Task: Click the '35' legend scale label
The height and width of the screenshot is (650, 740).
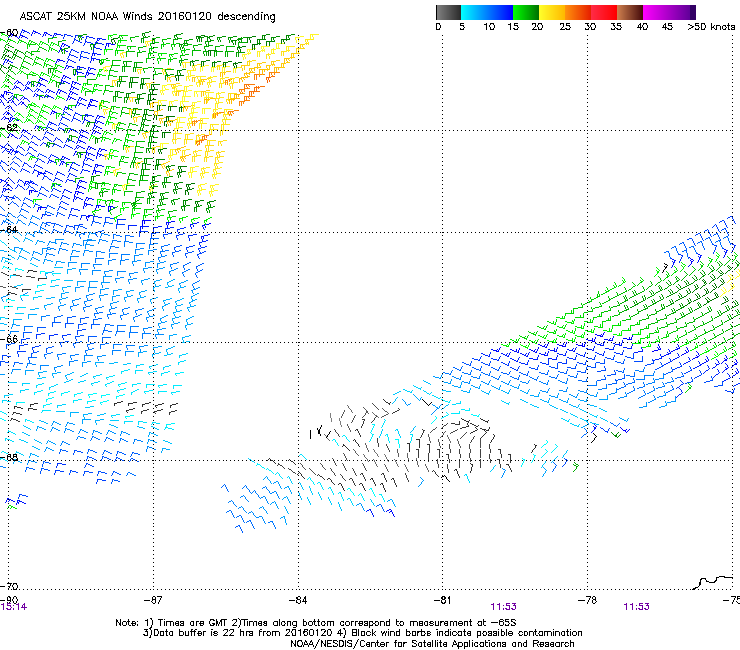Action: [x=616, y=27]
